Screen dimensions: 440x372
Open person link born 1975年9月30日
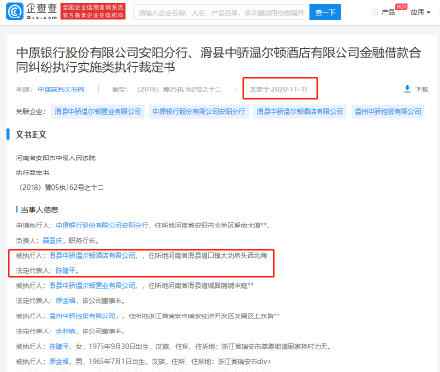click(59, 347)
